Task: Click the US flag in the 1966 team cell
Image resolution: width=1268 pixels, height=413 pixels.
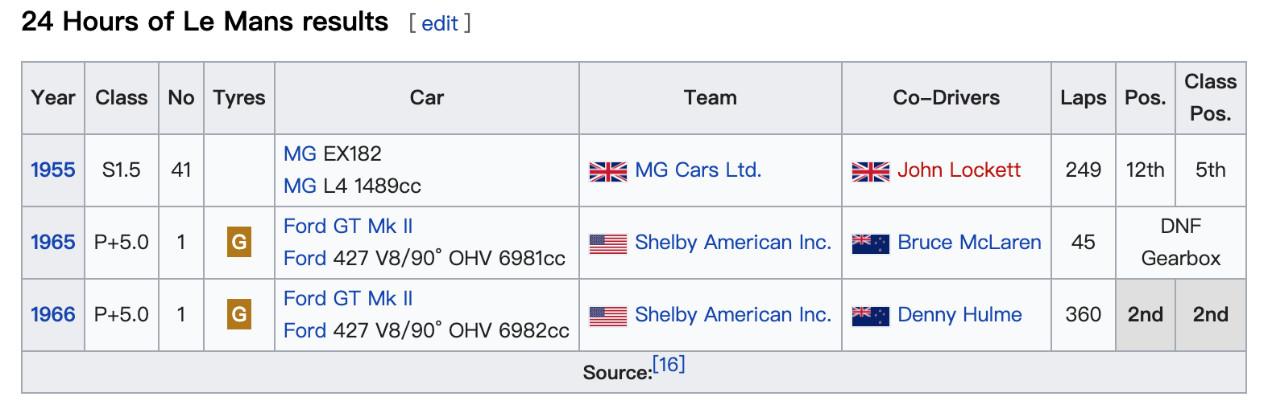Action: pyautogui.click(x=608, y=316)
